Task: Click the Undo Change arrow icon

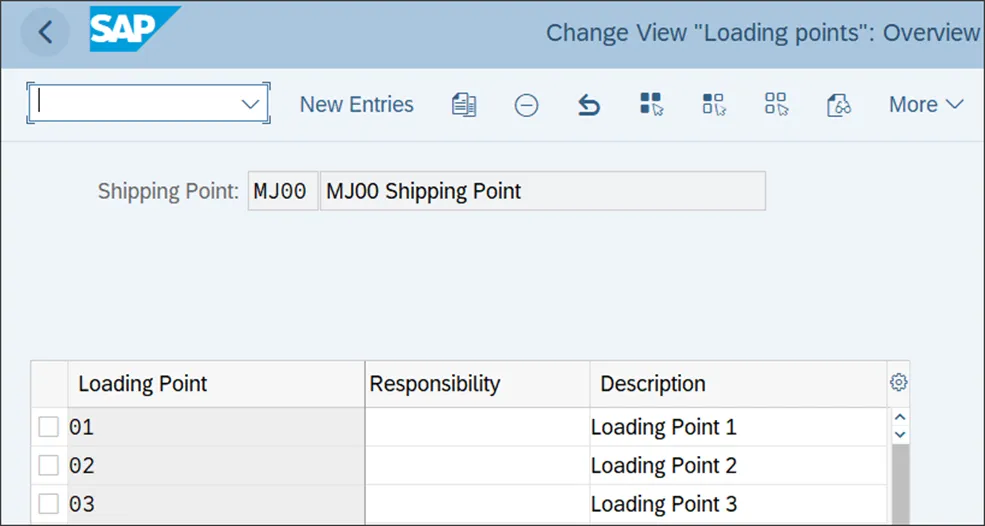Action: point(589,105)
